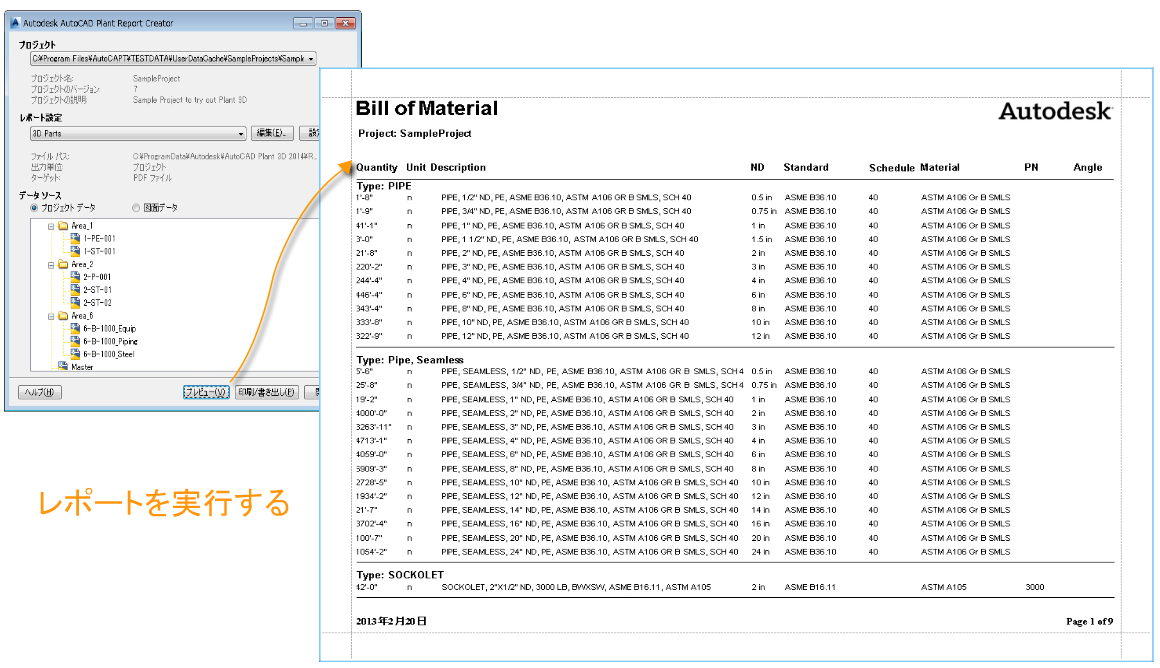The width and height of the screenshot is (1160, 668).
Task: Click the 'Unit' column header
Action: pos(416,167)
